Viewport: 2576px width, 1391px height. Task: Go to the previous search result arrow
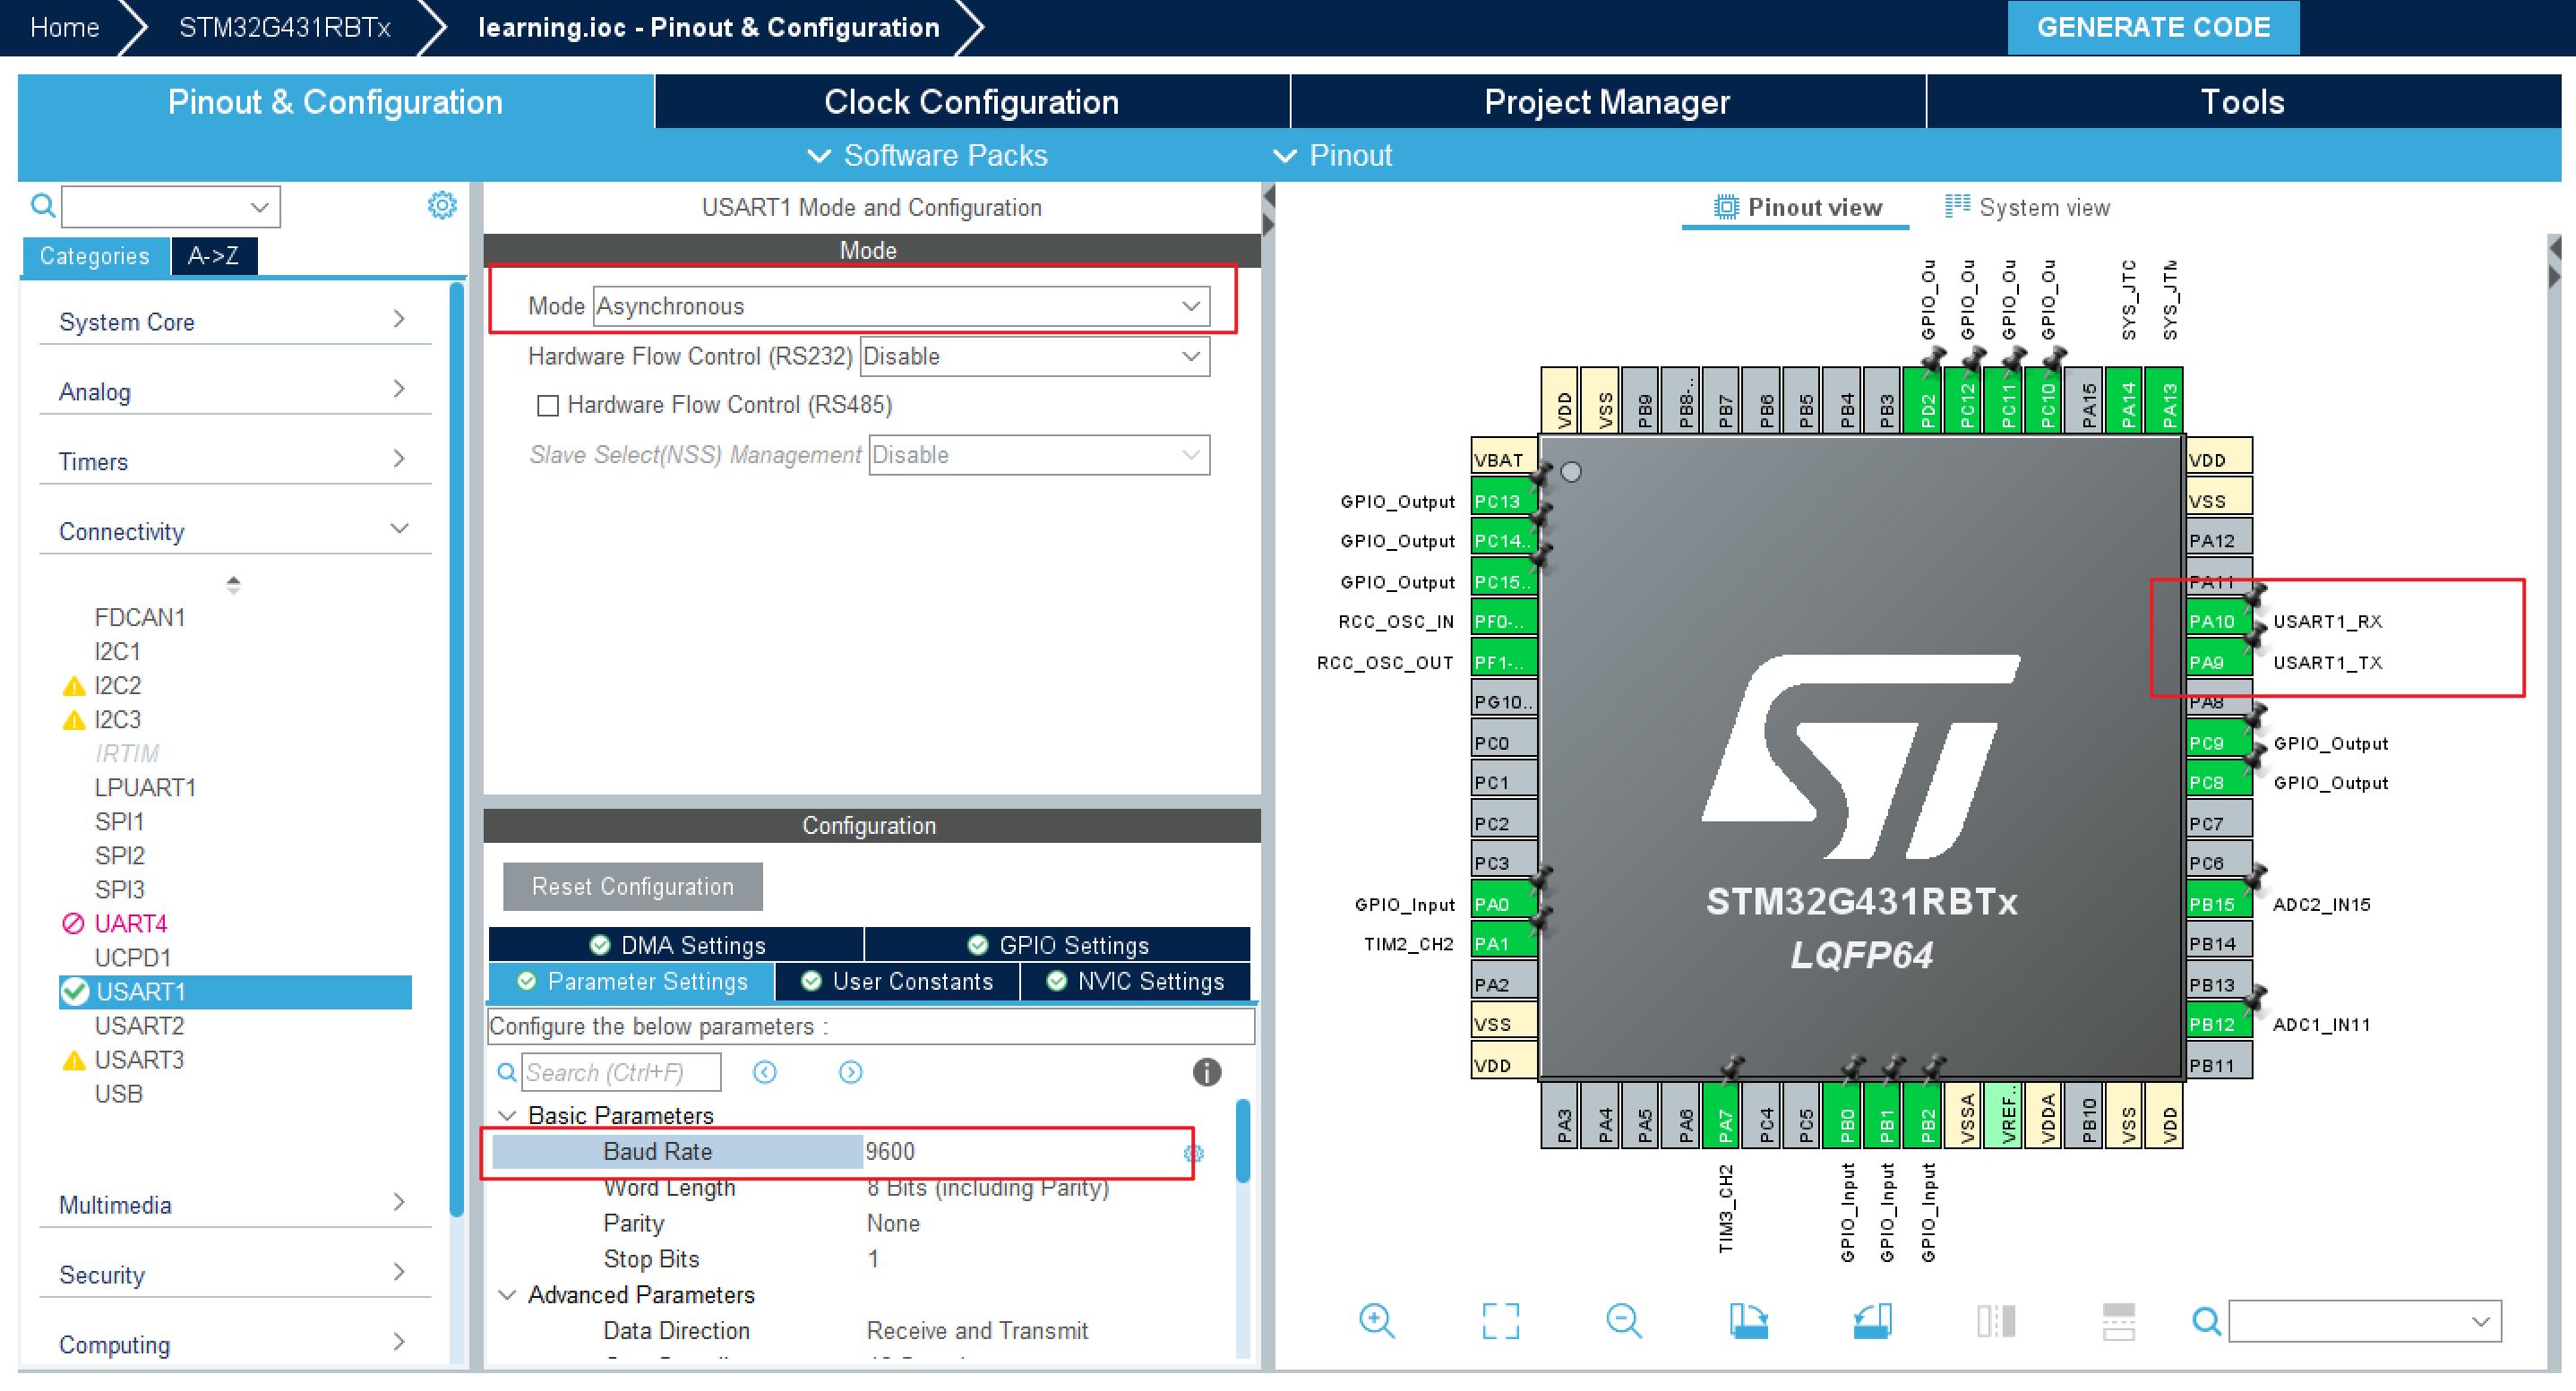coord(765,1072)
